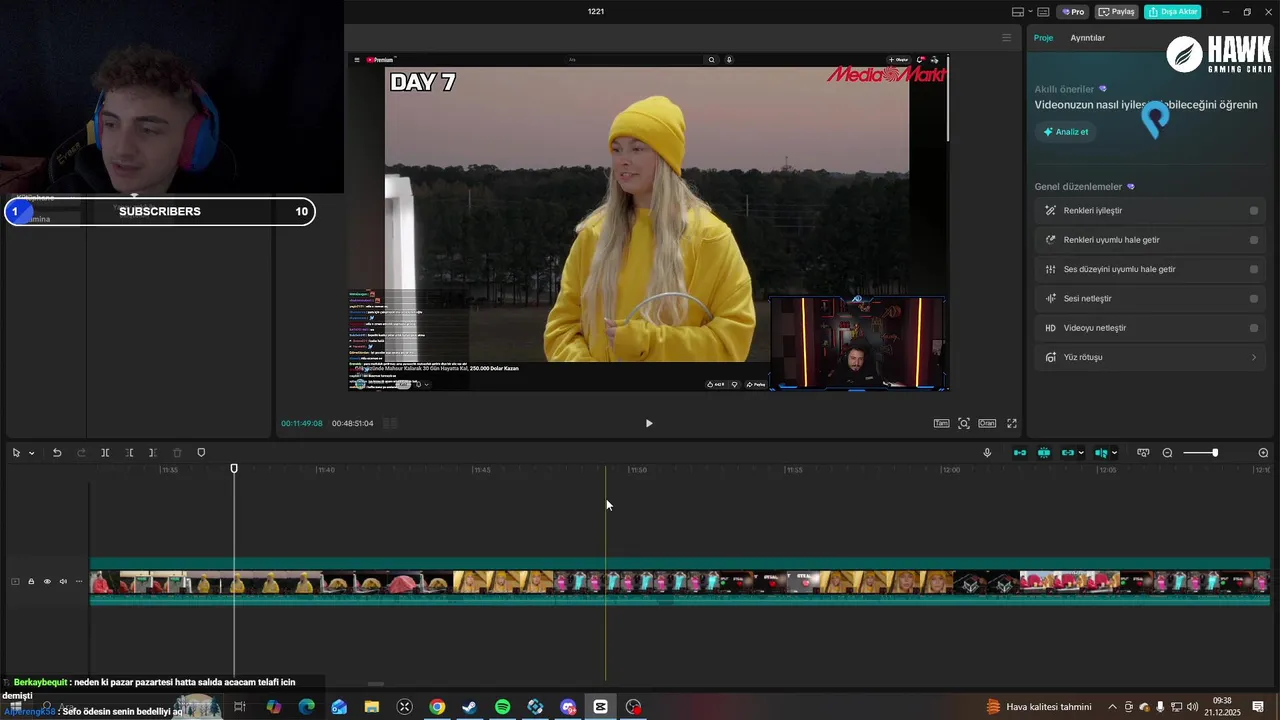
Task: Open the layout selector icon in title bar
Action: tap(1017, 12)
